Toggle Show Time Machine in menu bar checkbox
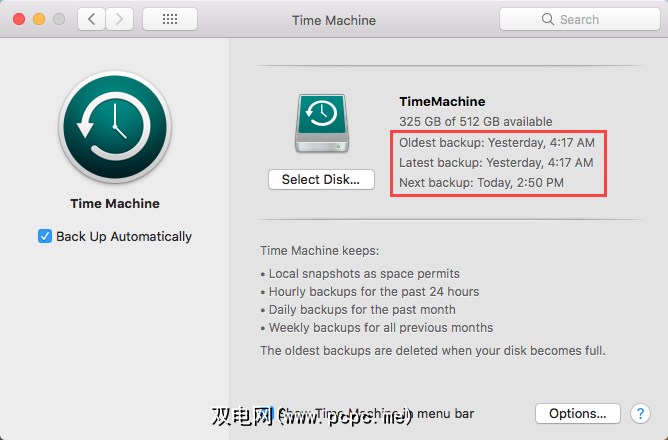668x440 pixels. click(264, 413)
